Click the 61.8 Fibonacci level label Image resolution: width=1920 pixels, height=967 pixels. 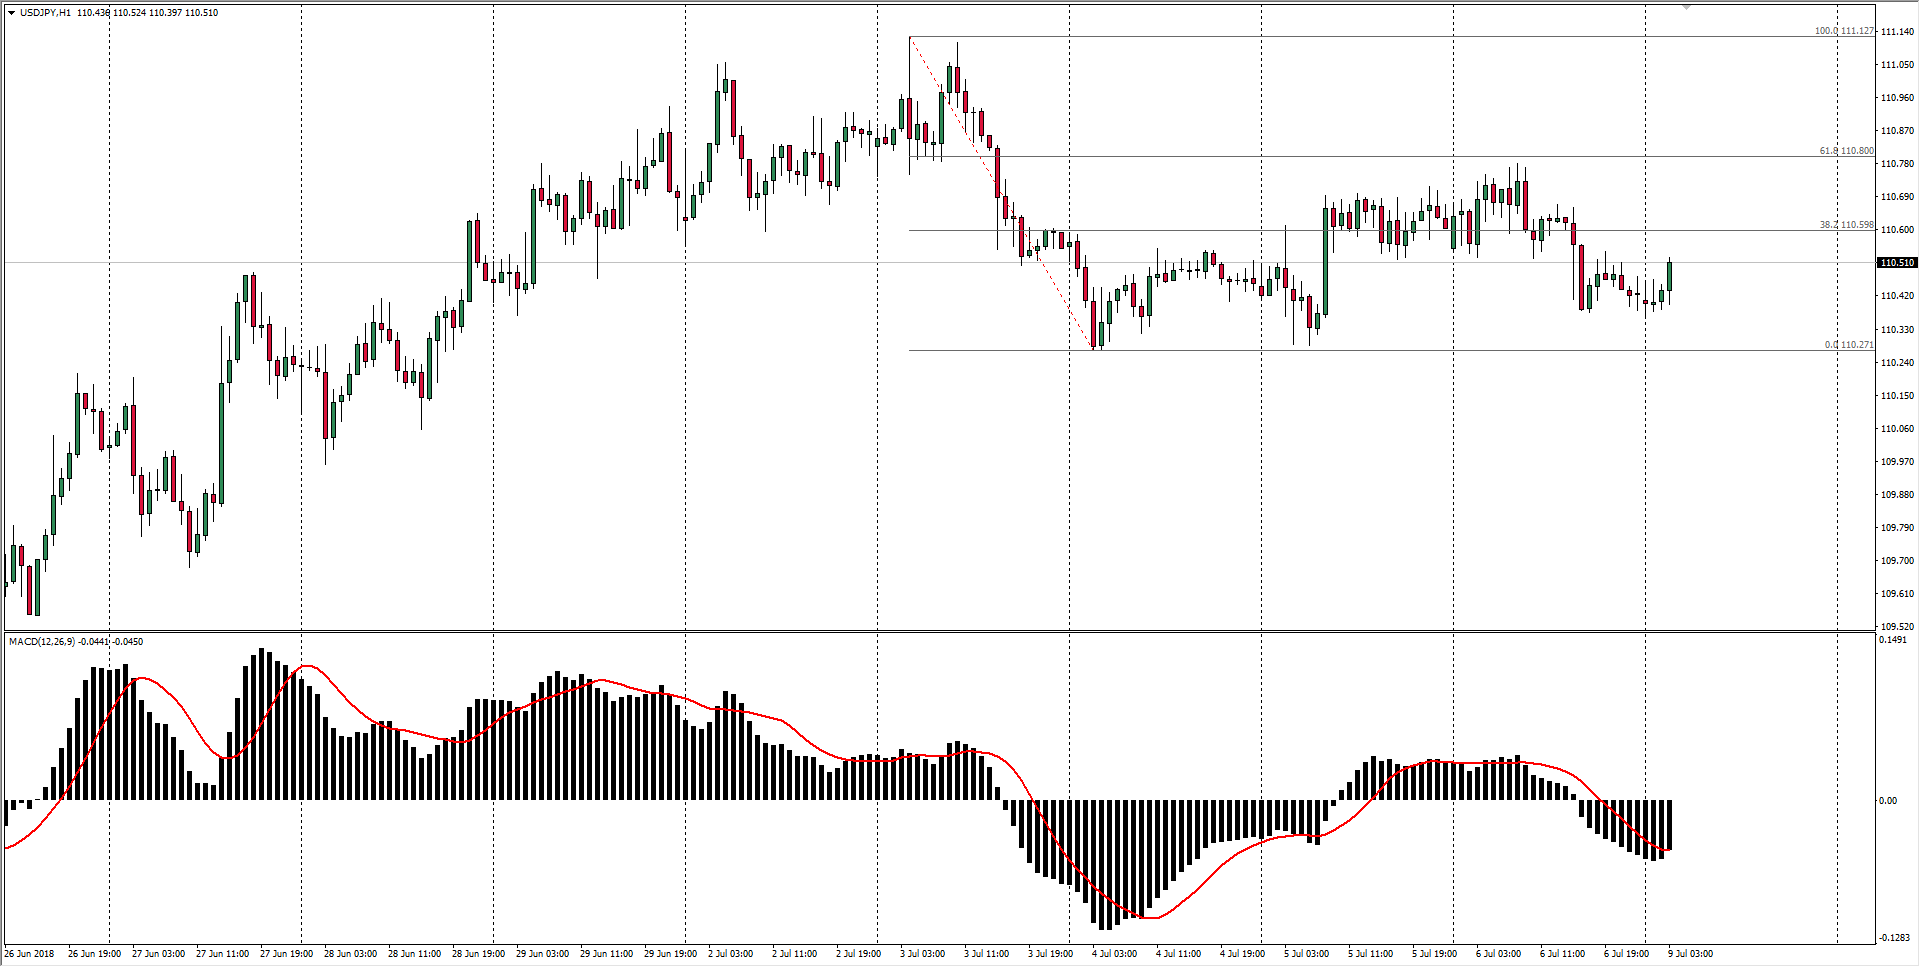point(1846,151)
